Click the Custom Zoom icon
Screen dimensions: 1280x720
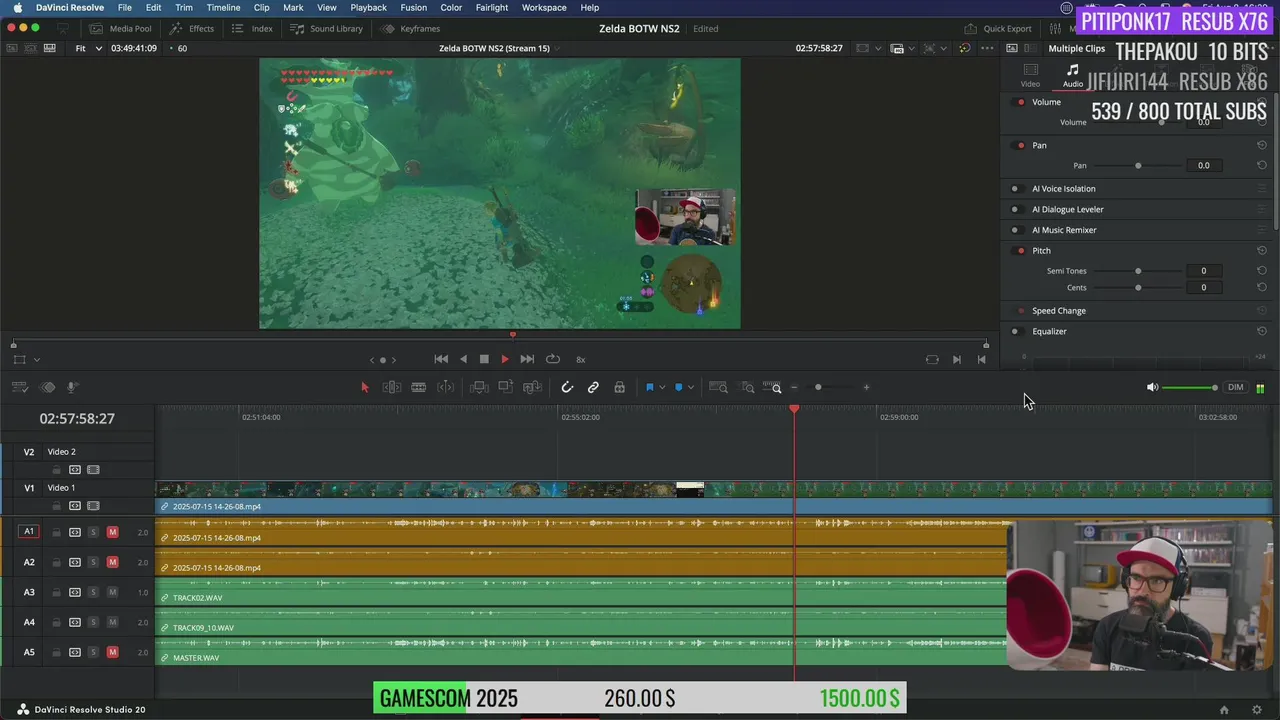(x=772, y=387)
